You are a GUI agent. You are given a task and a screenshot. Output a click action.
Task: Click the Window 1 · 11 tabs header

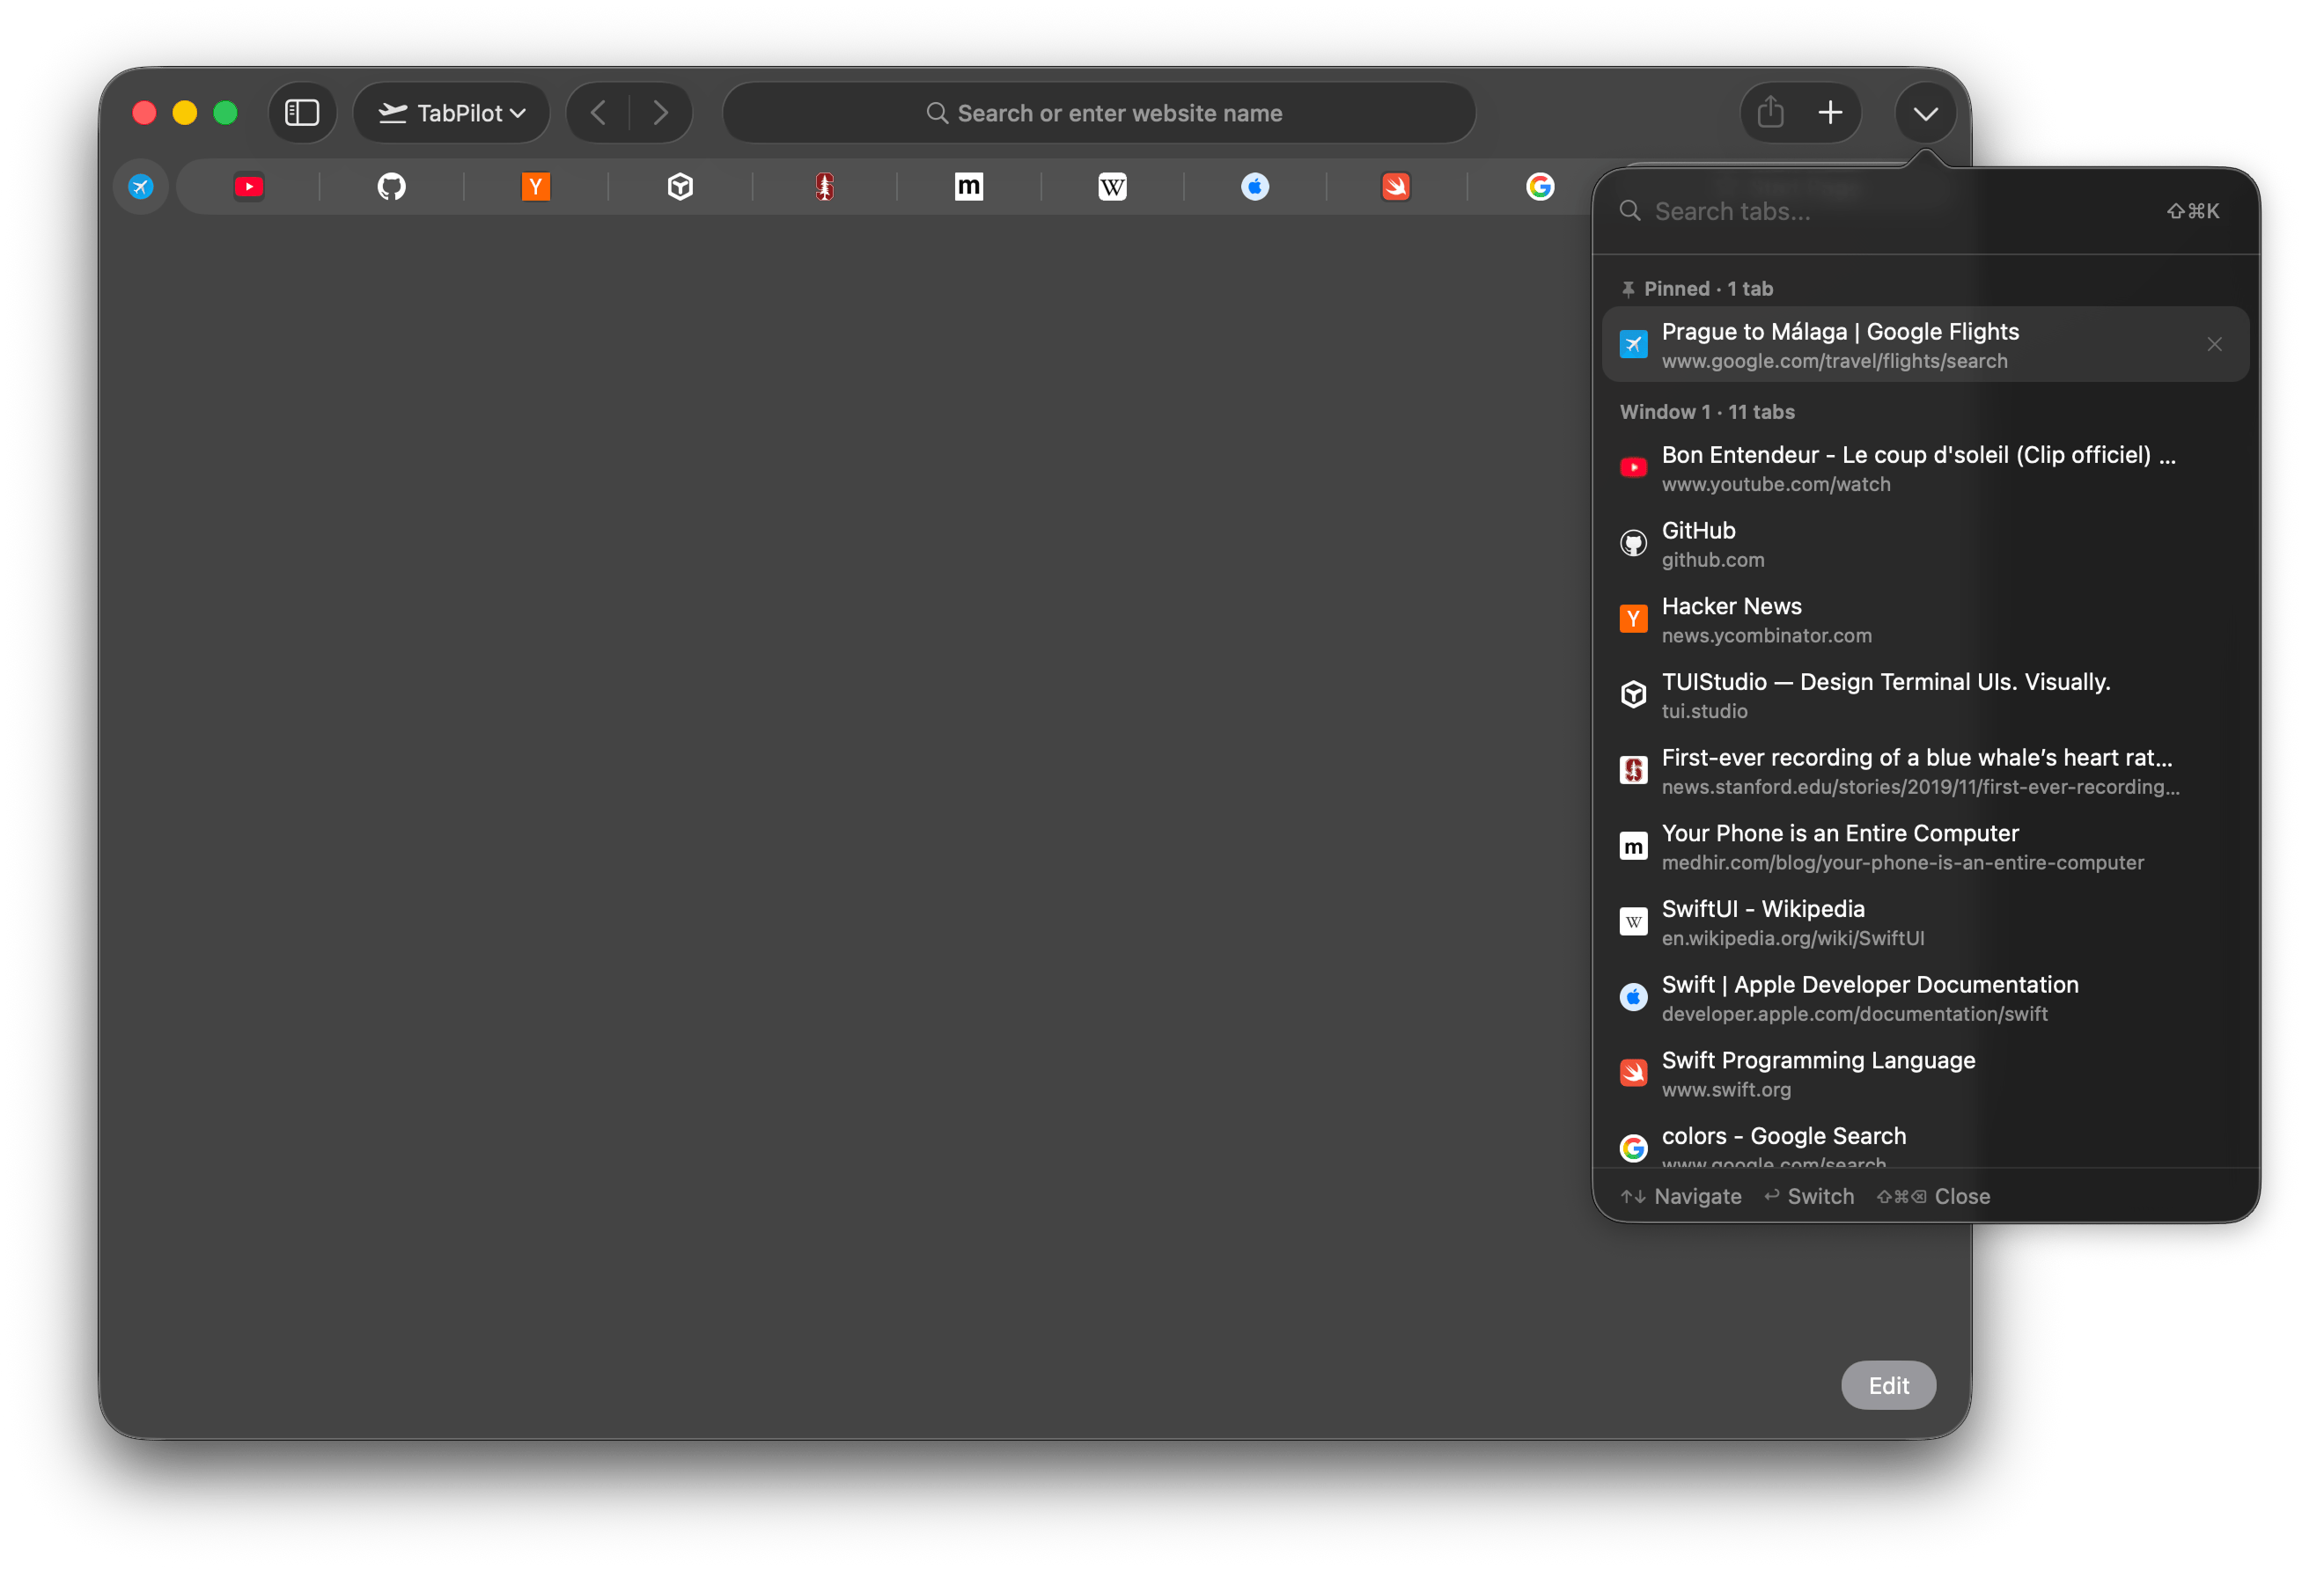[1707, 412]
